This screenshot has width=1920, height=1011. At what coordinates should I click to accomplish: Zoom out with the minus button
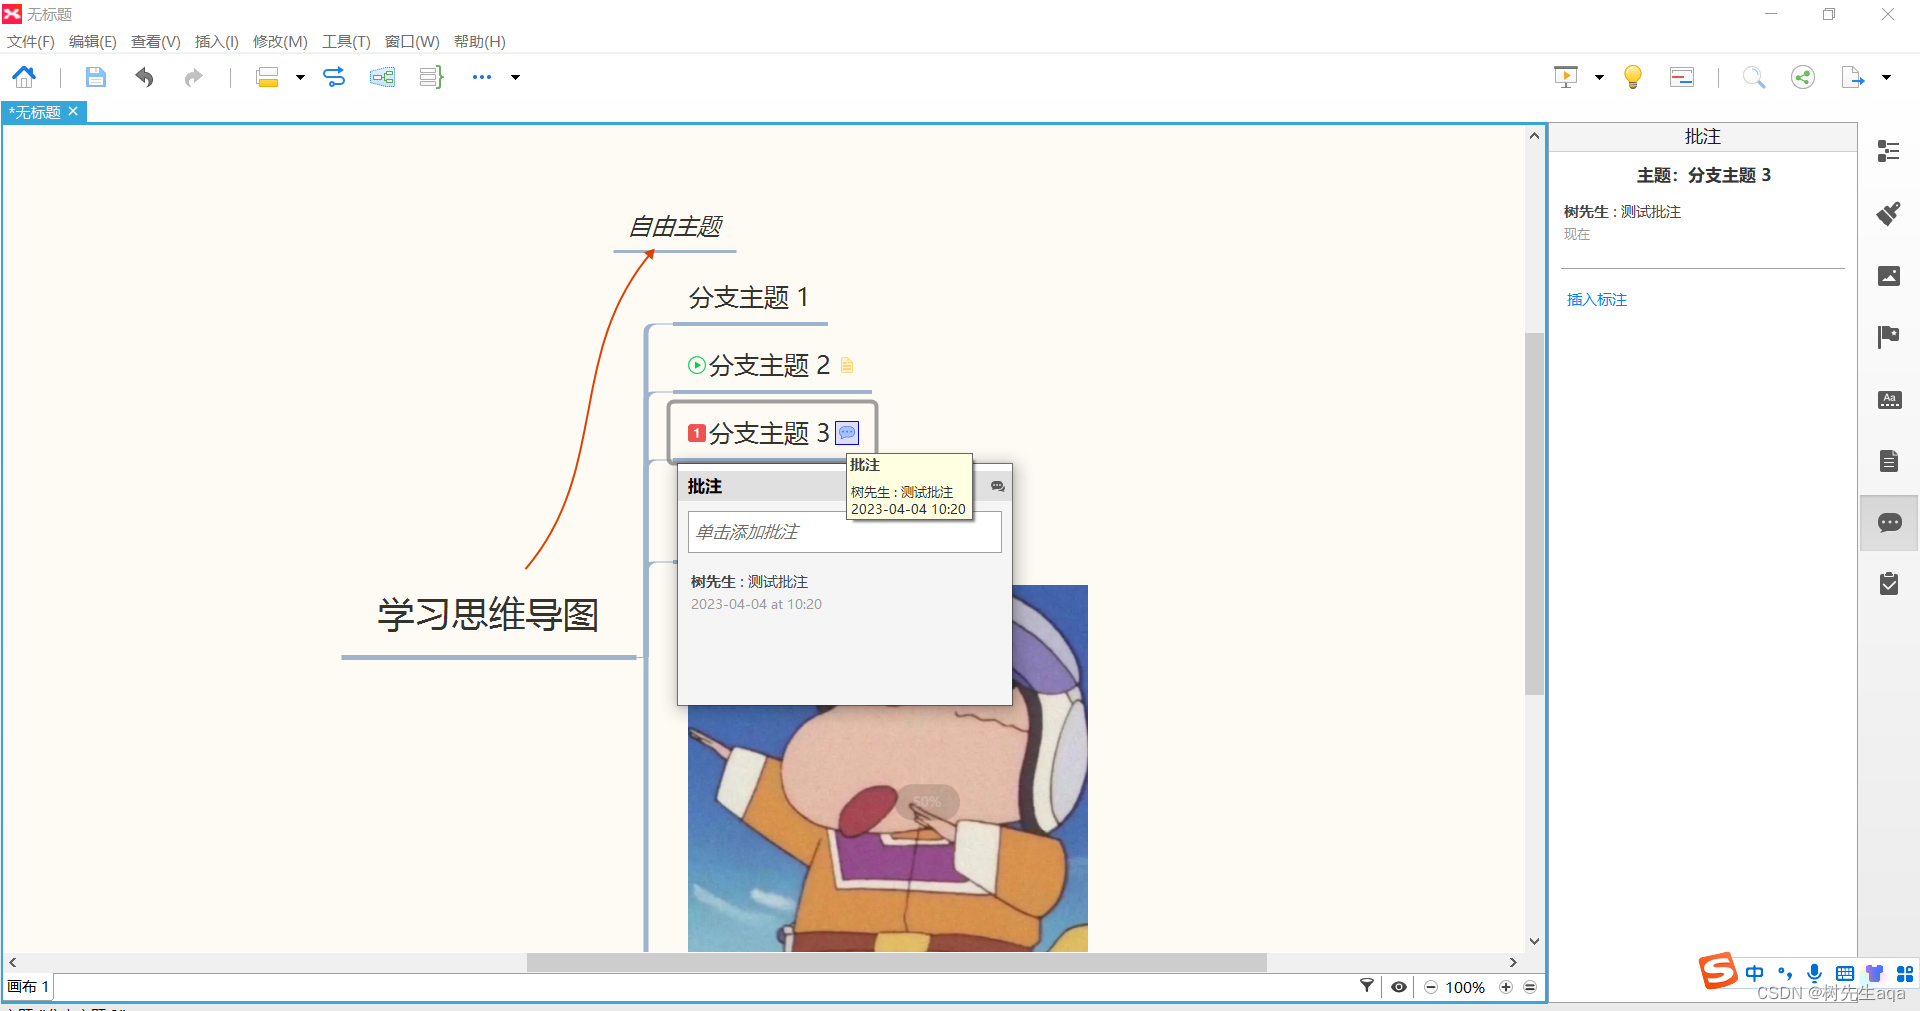coord(1431,987)
